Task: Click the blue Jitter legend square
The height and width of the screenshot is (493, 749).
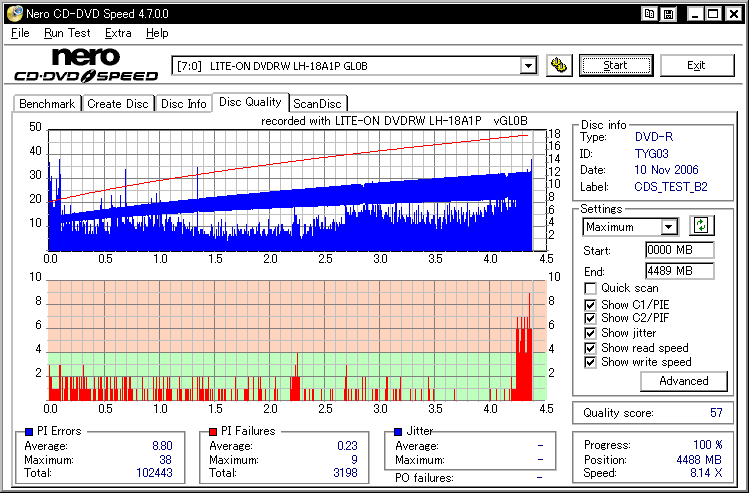Action: coord(398,432)
